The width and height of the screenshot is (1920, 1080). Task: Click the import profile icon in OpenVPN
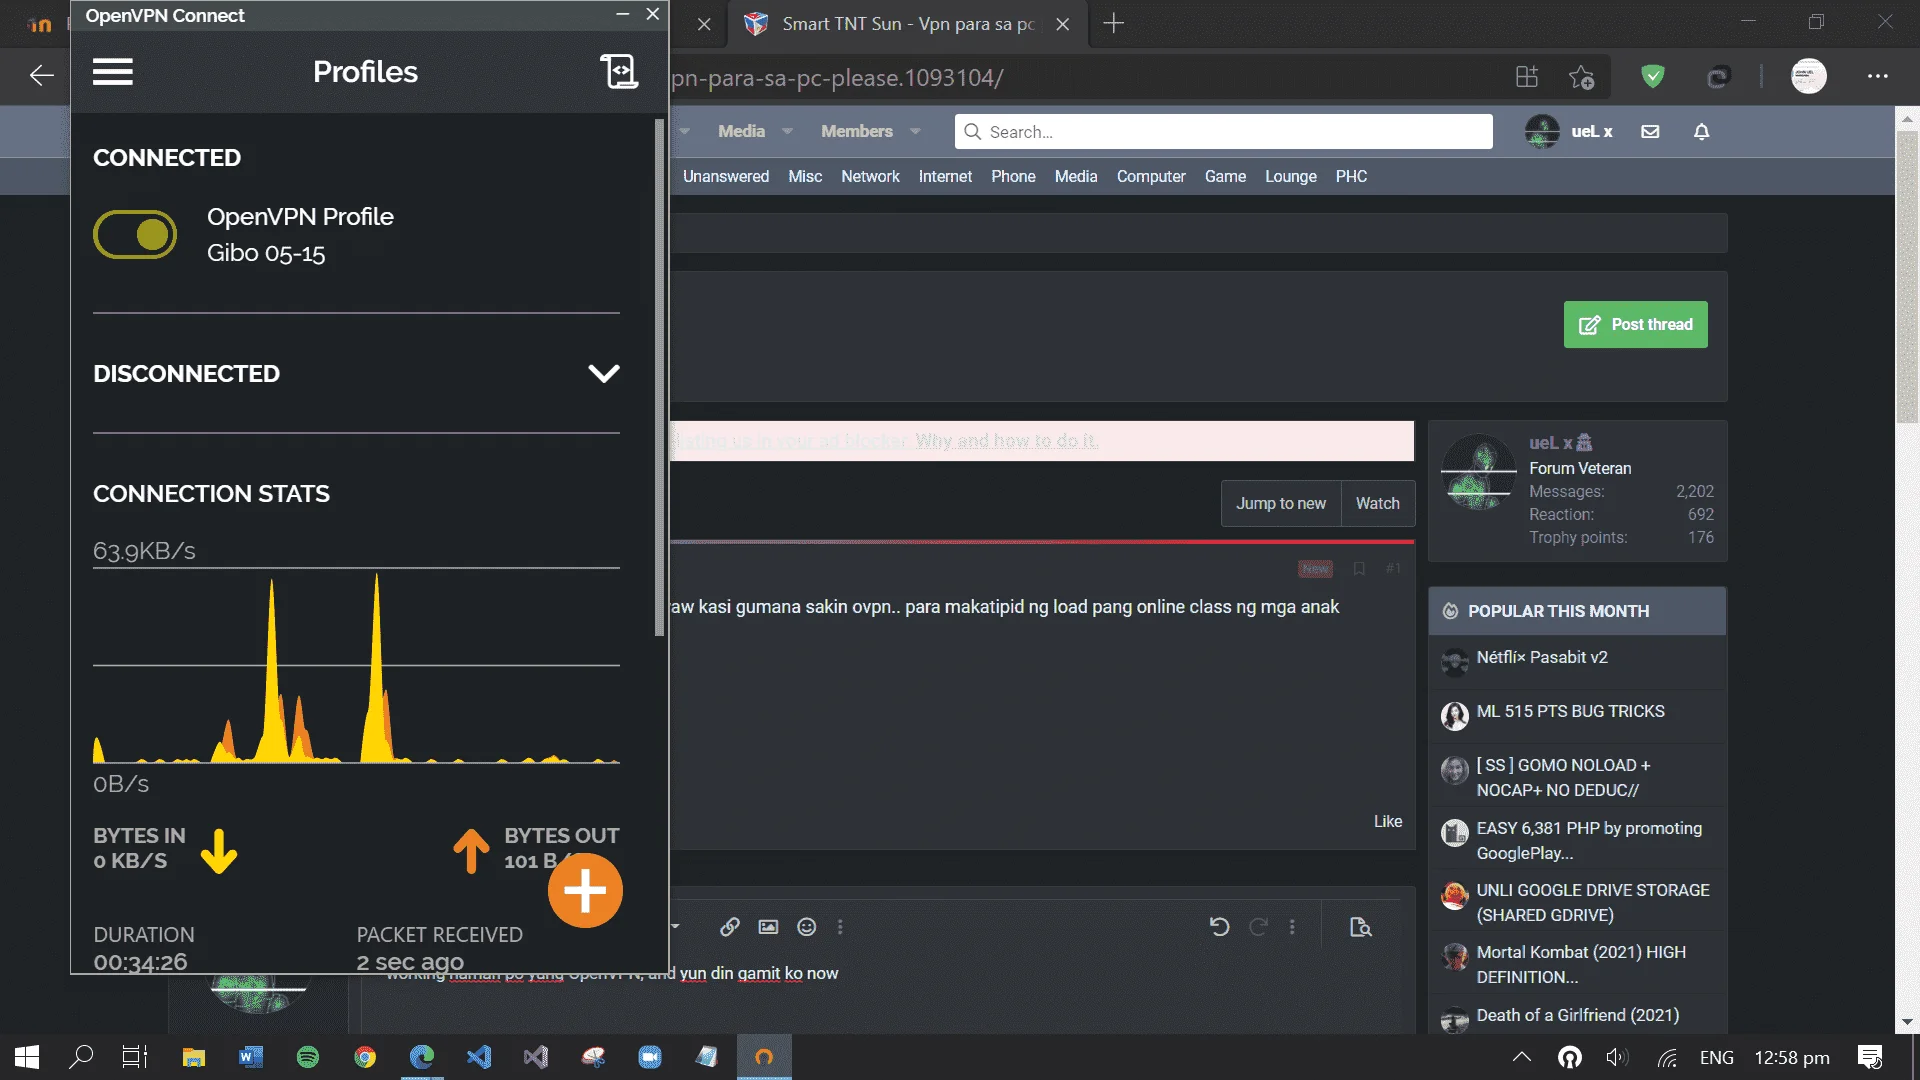point(618,72)
